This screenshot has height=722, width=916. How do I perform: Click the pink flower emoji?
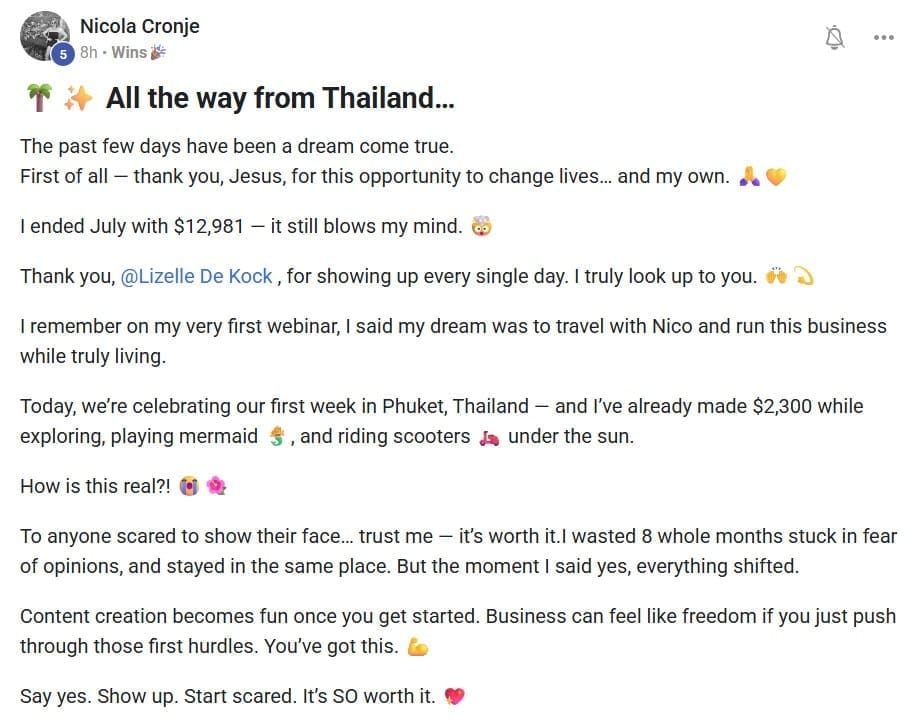pos(216,486)
